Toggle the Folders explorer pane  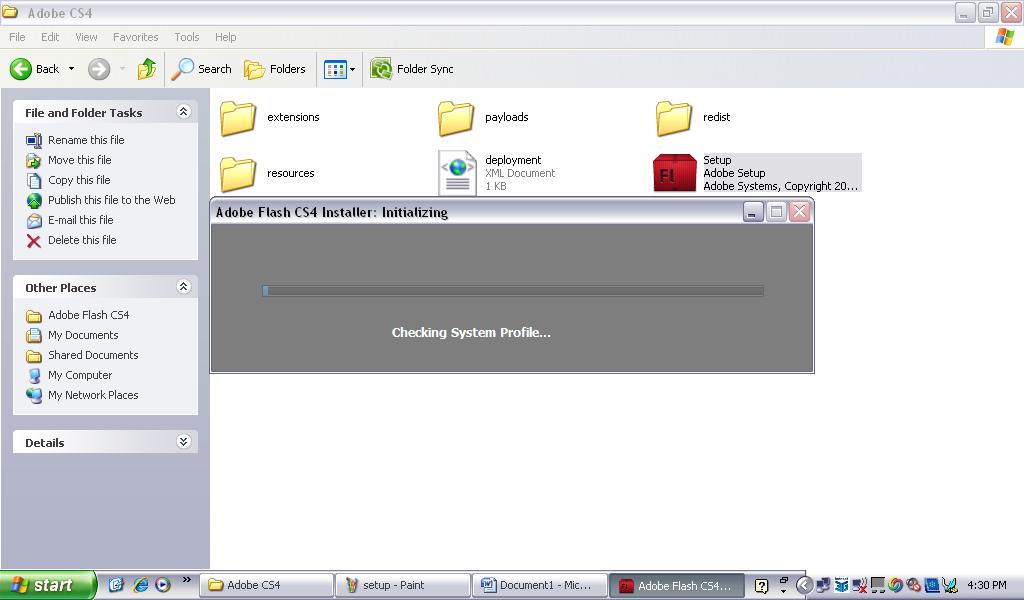pos(275,69)
